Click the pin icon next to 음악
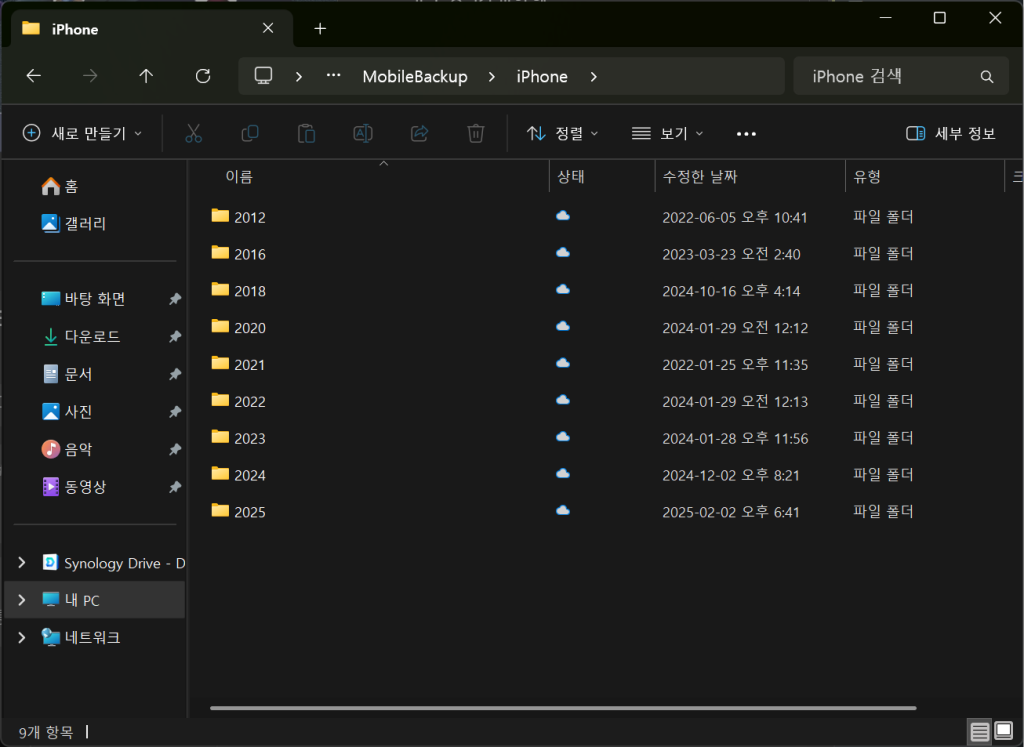 pyautogui.click(x=175, y=449)
